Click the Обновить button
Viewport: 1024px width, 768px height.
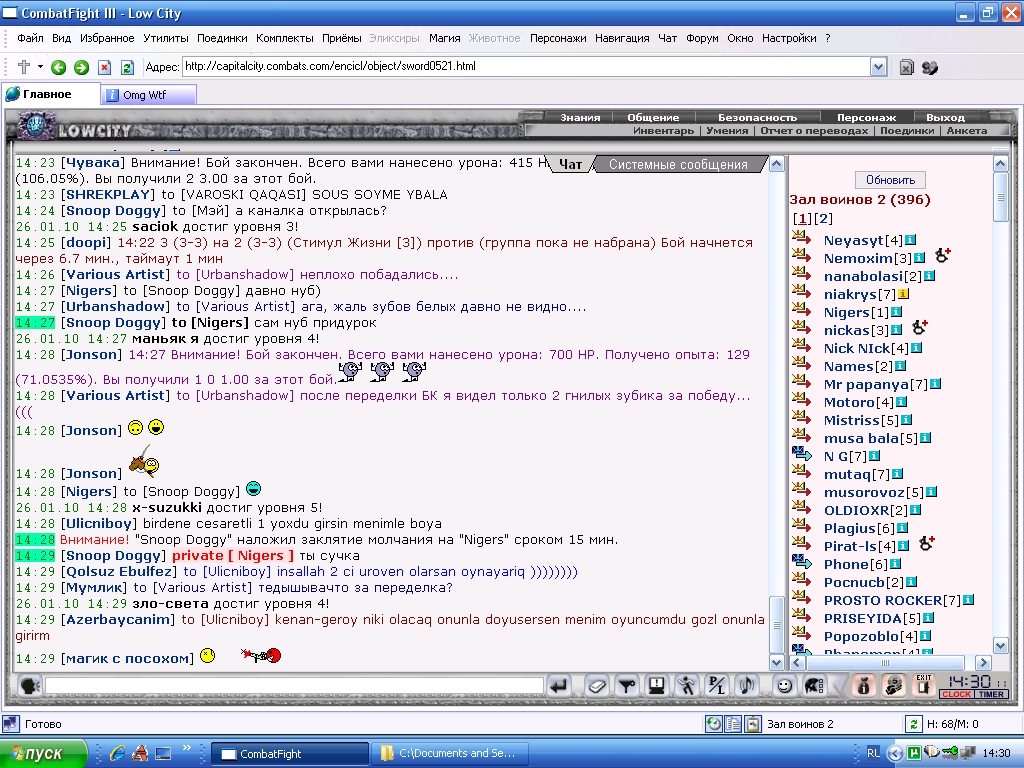890,180
